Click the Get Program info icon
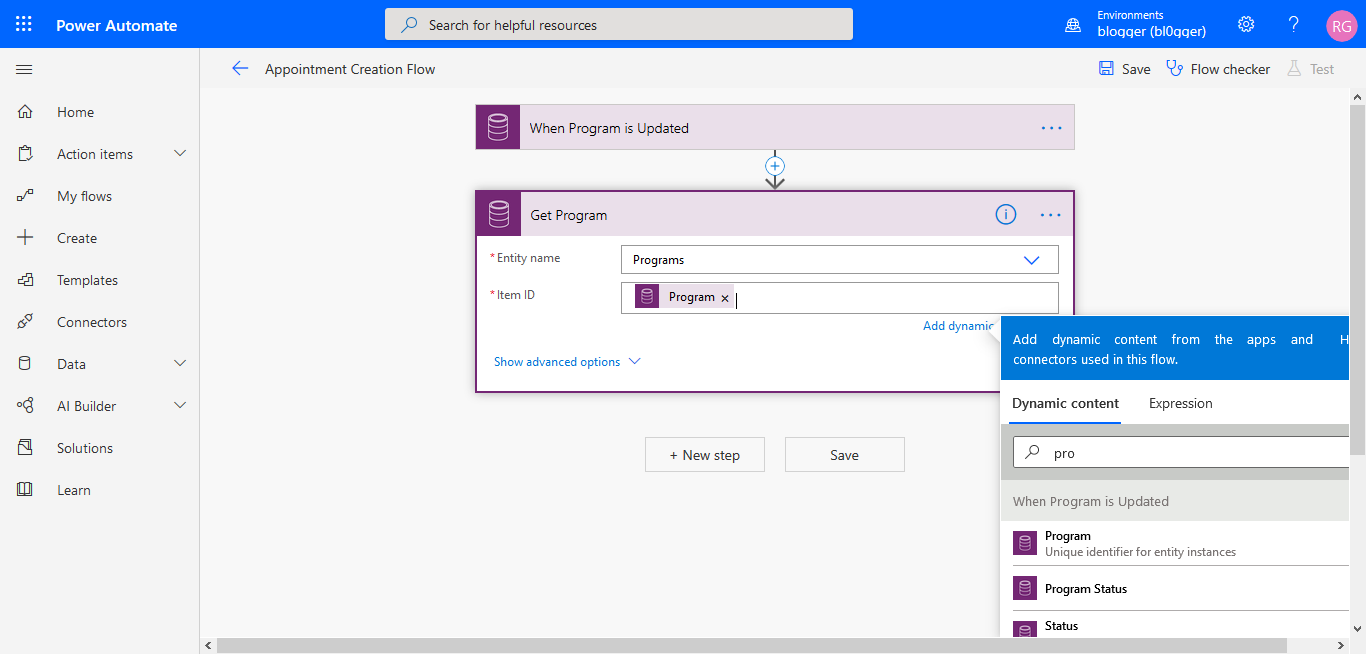This screenshot has height=654, width=1366. [1006, 214]
